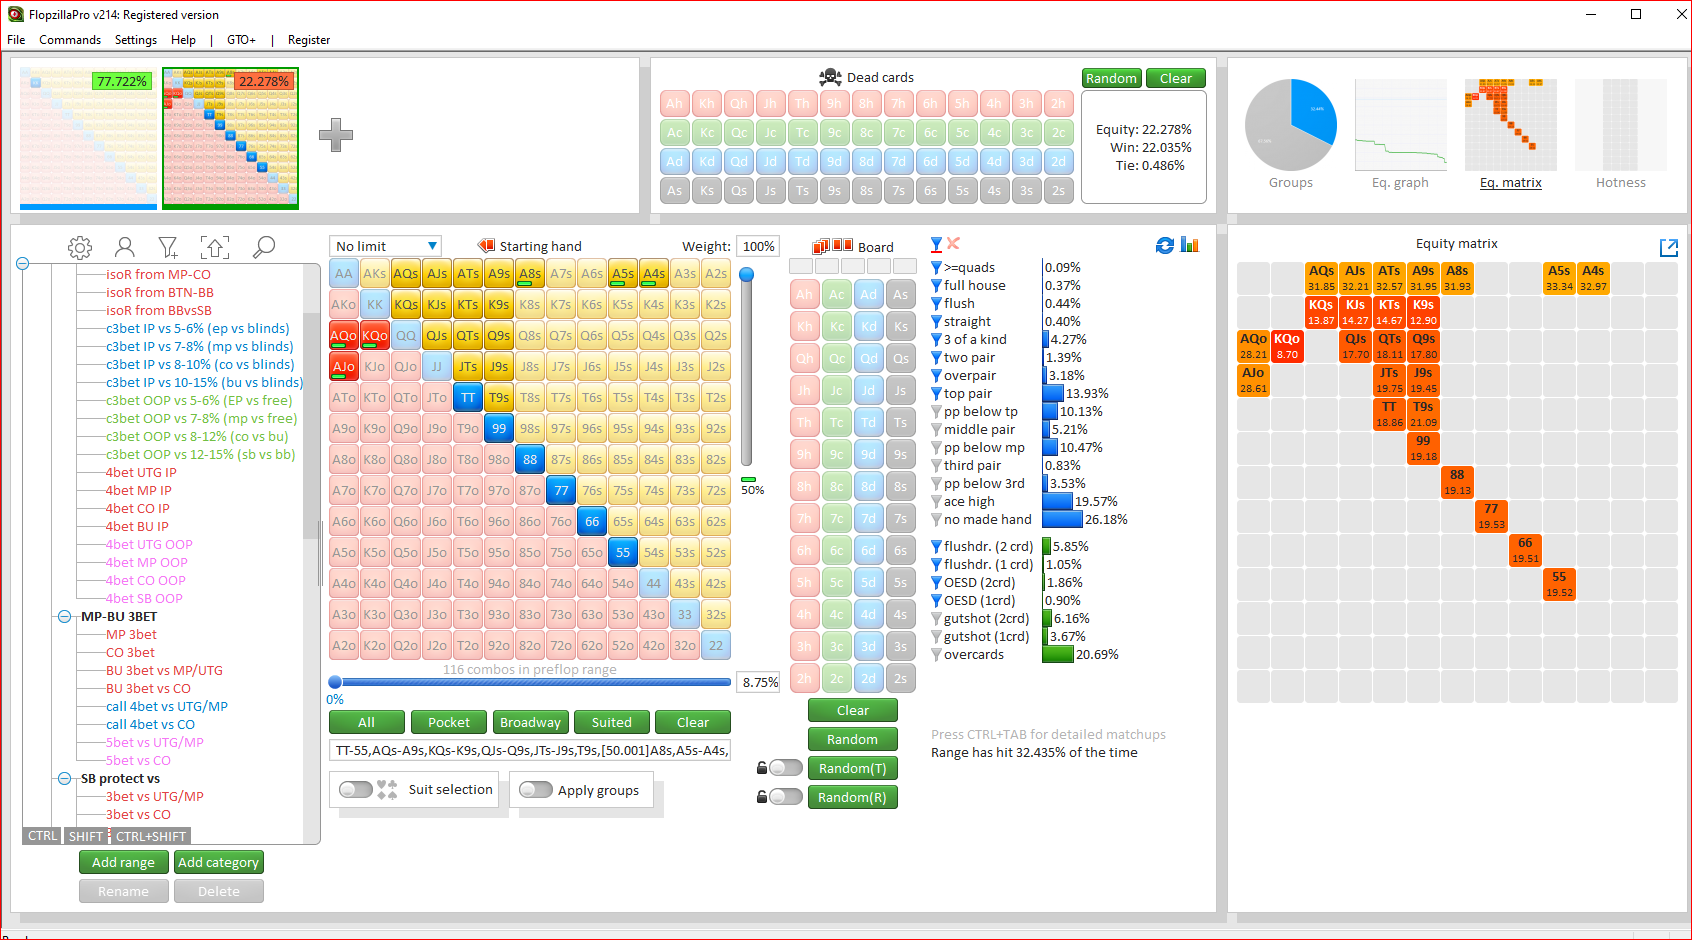Toggle the two pair filter funnel
Viewport: 1692px width, 940px height.
(936, 358)
